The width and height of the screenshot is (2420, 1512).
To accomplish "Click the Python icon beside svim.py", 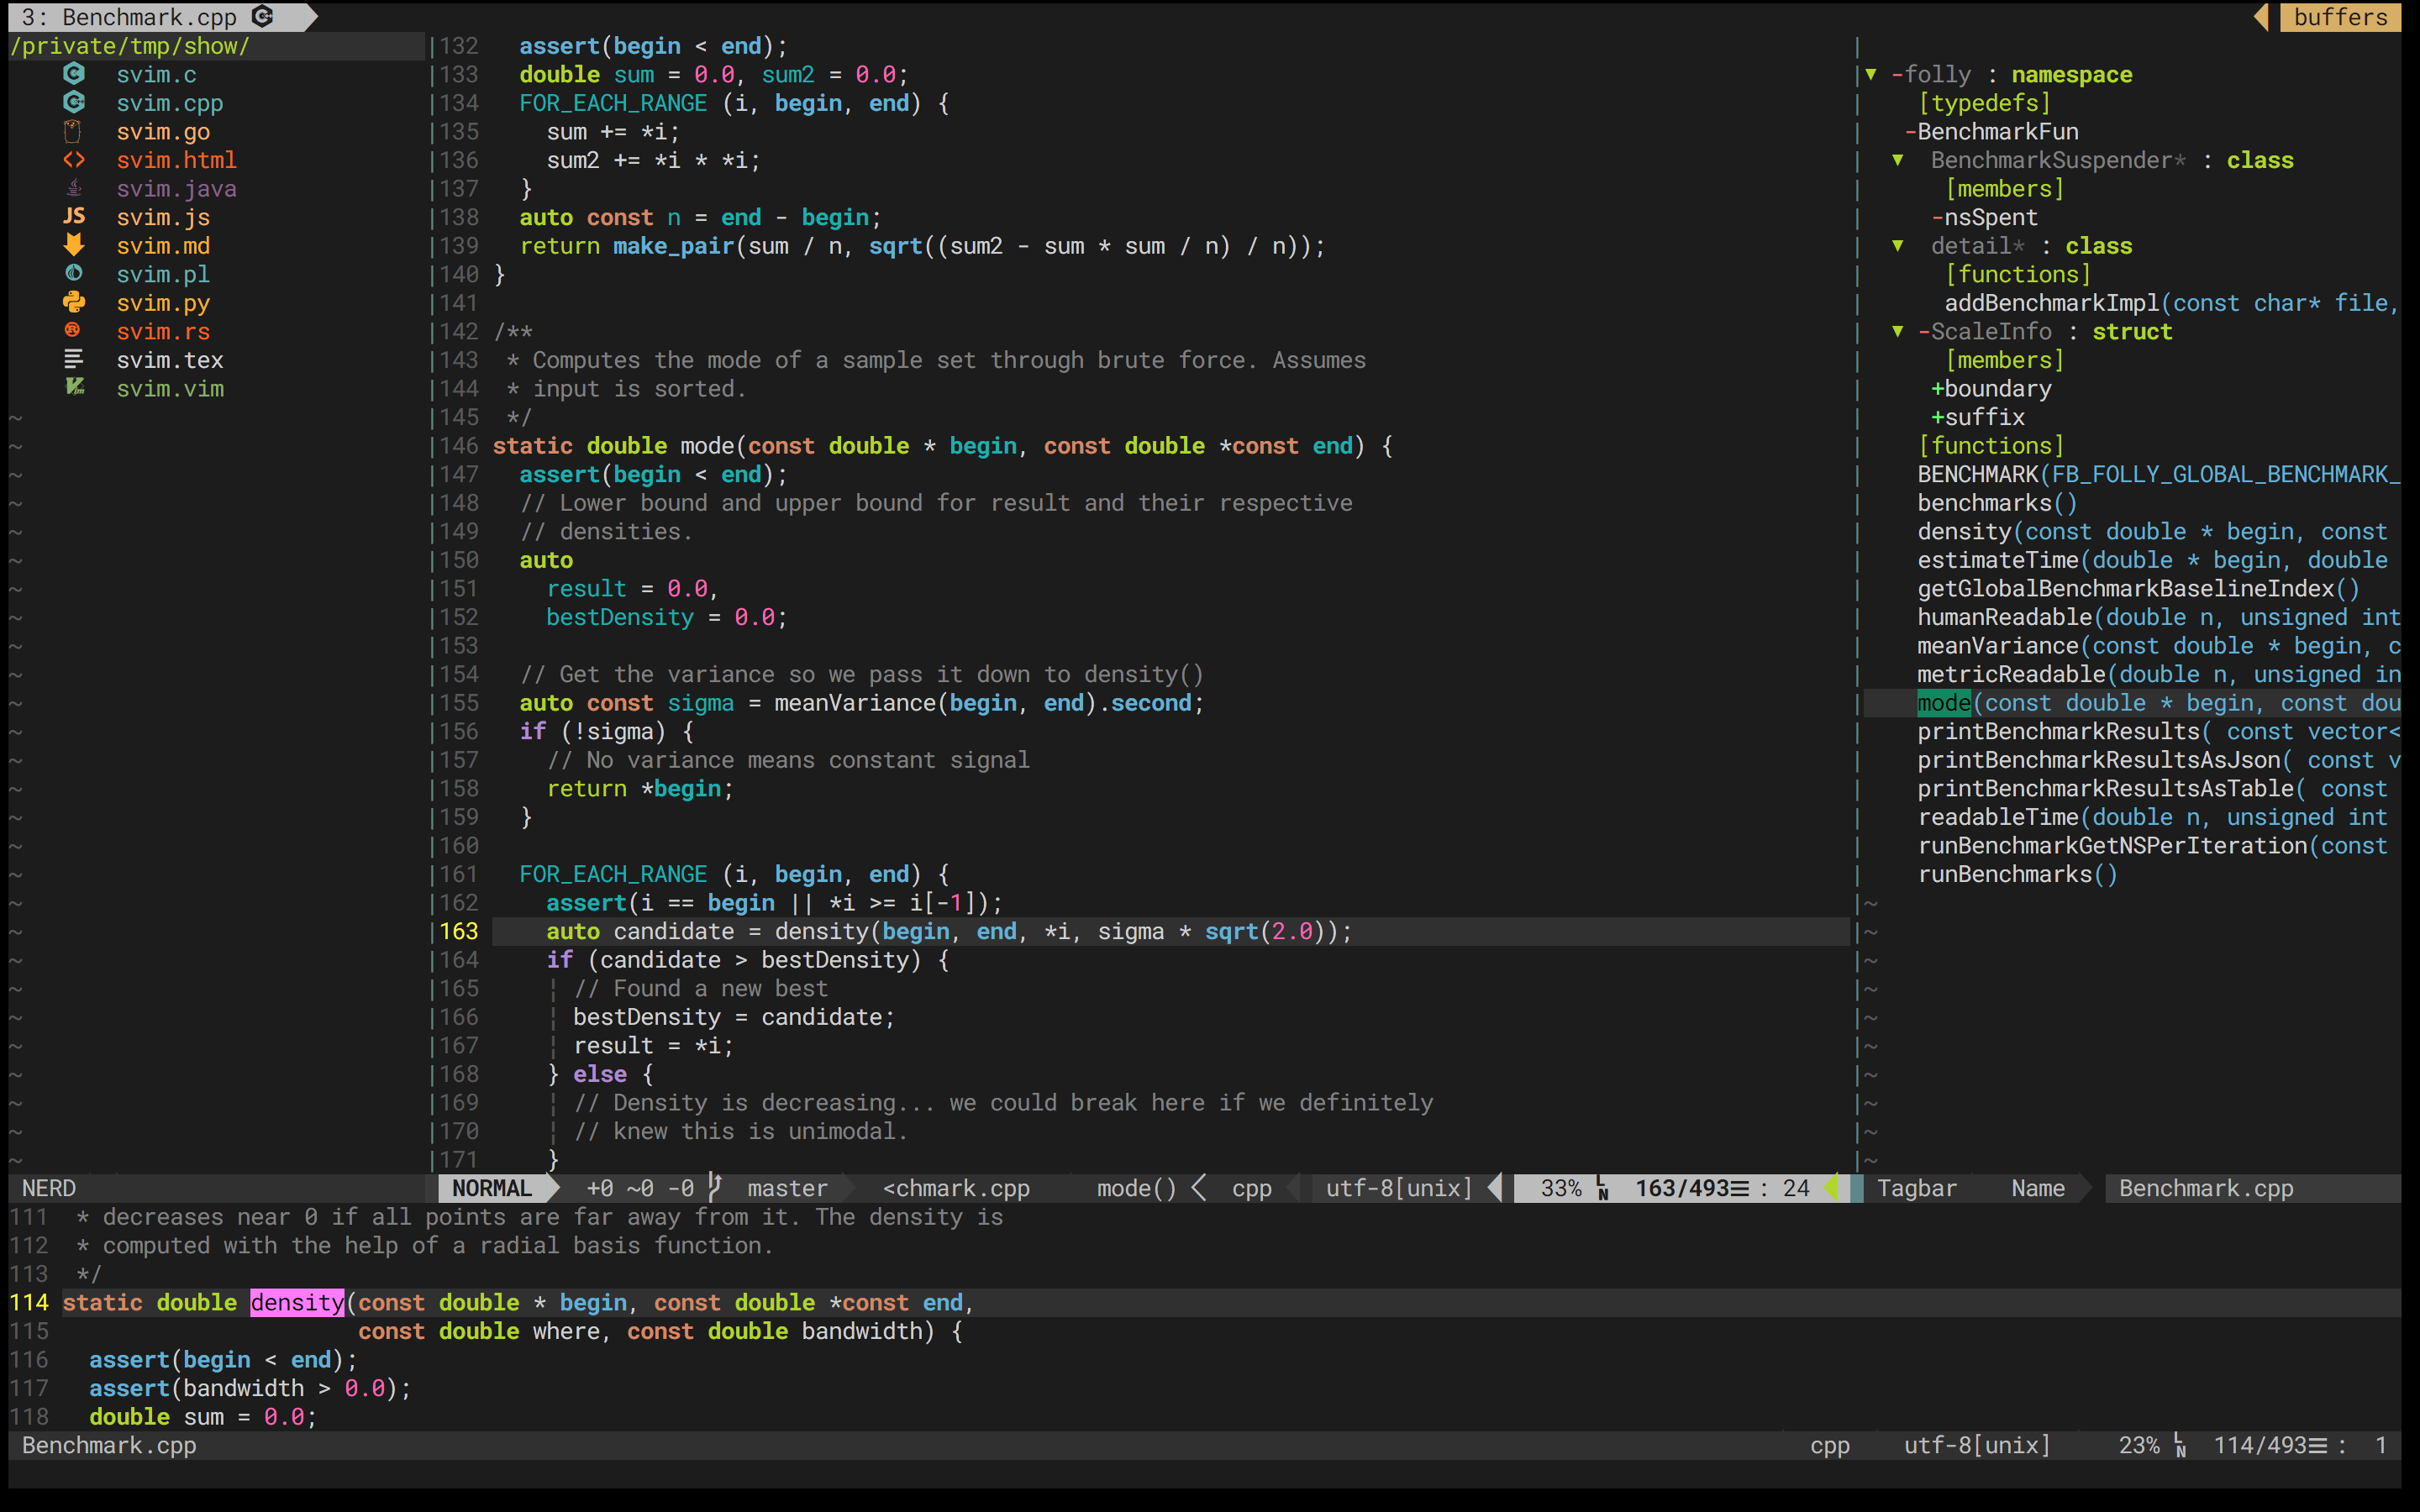I will point(74,302).
